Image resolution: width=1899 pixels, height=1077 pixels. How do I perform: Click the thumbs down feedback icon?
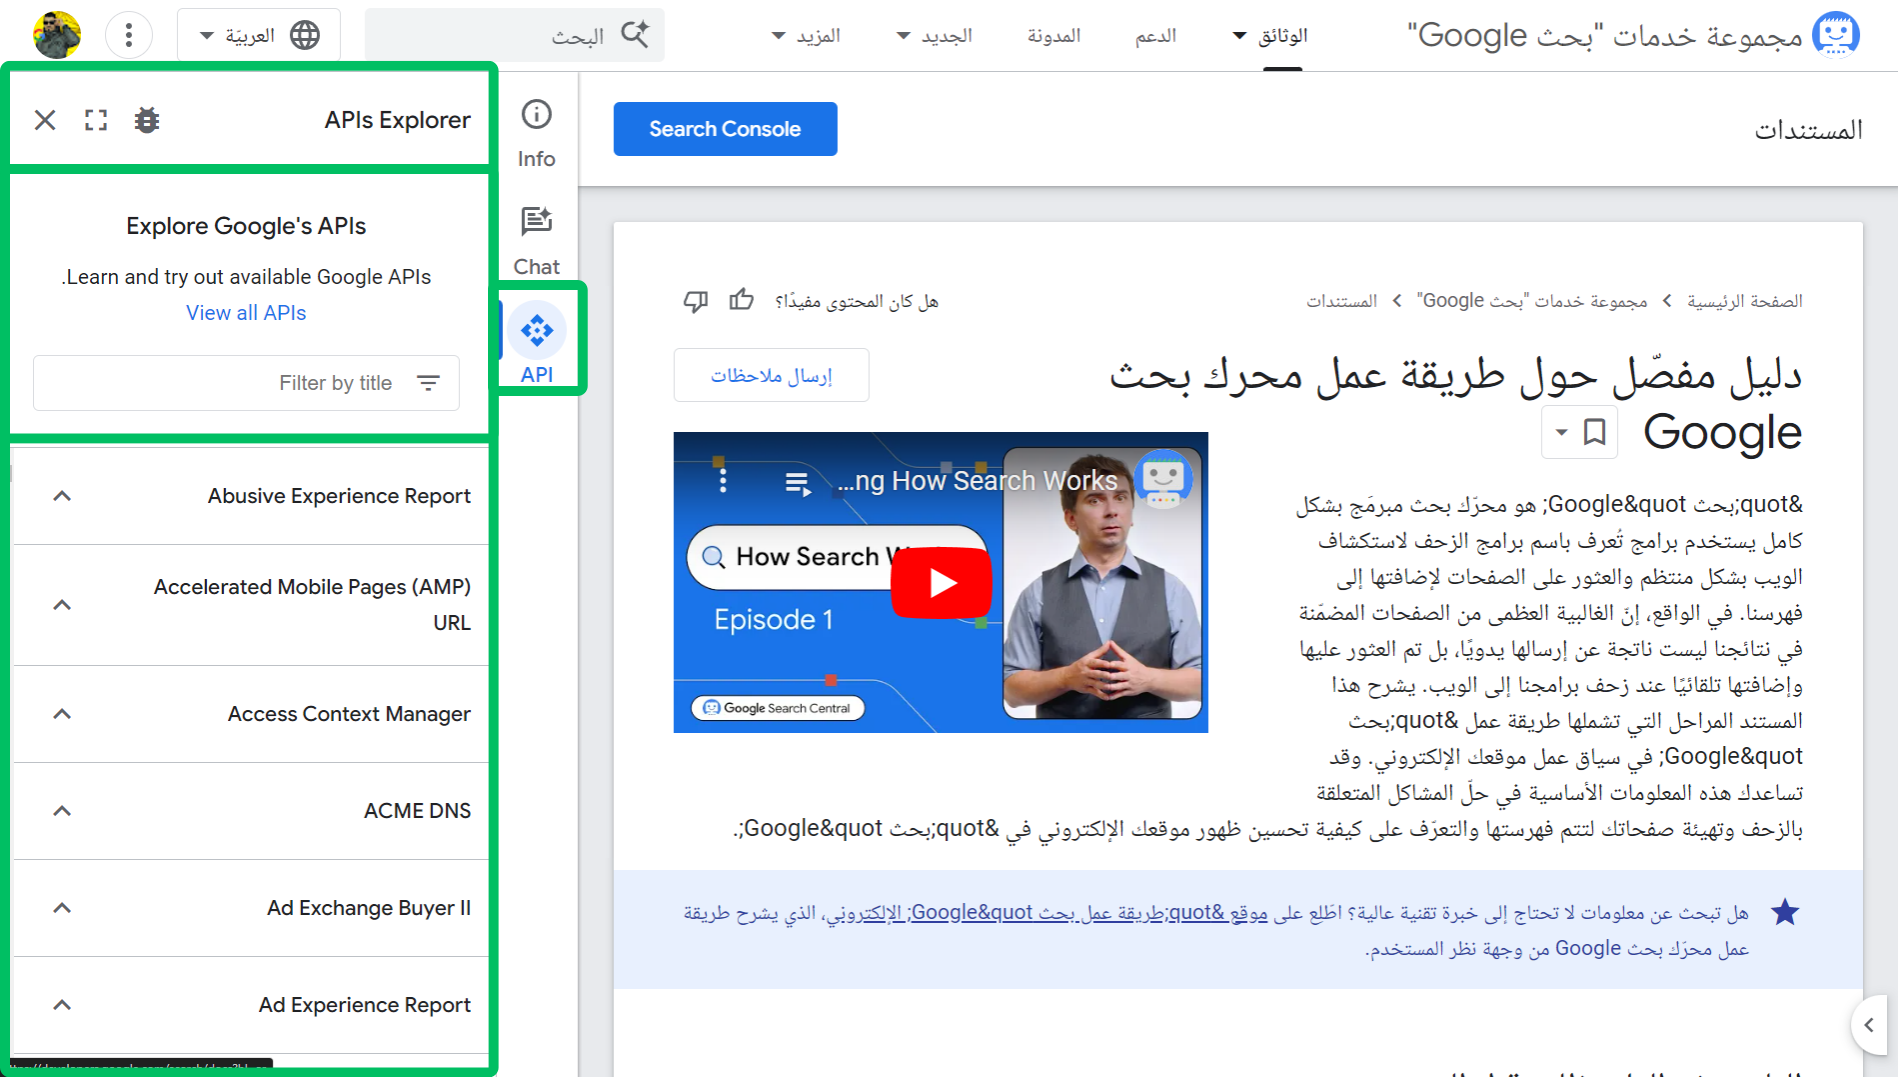(695, 301)
